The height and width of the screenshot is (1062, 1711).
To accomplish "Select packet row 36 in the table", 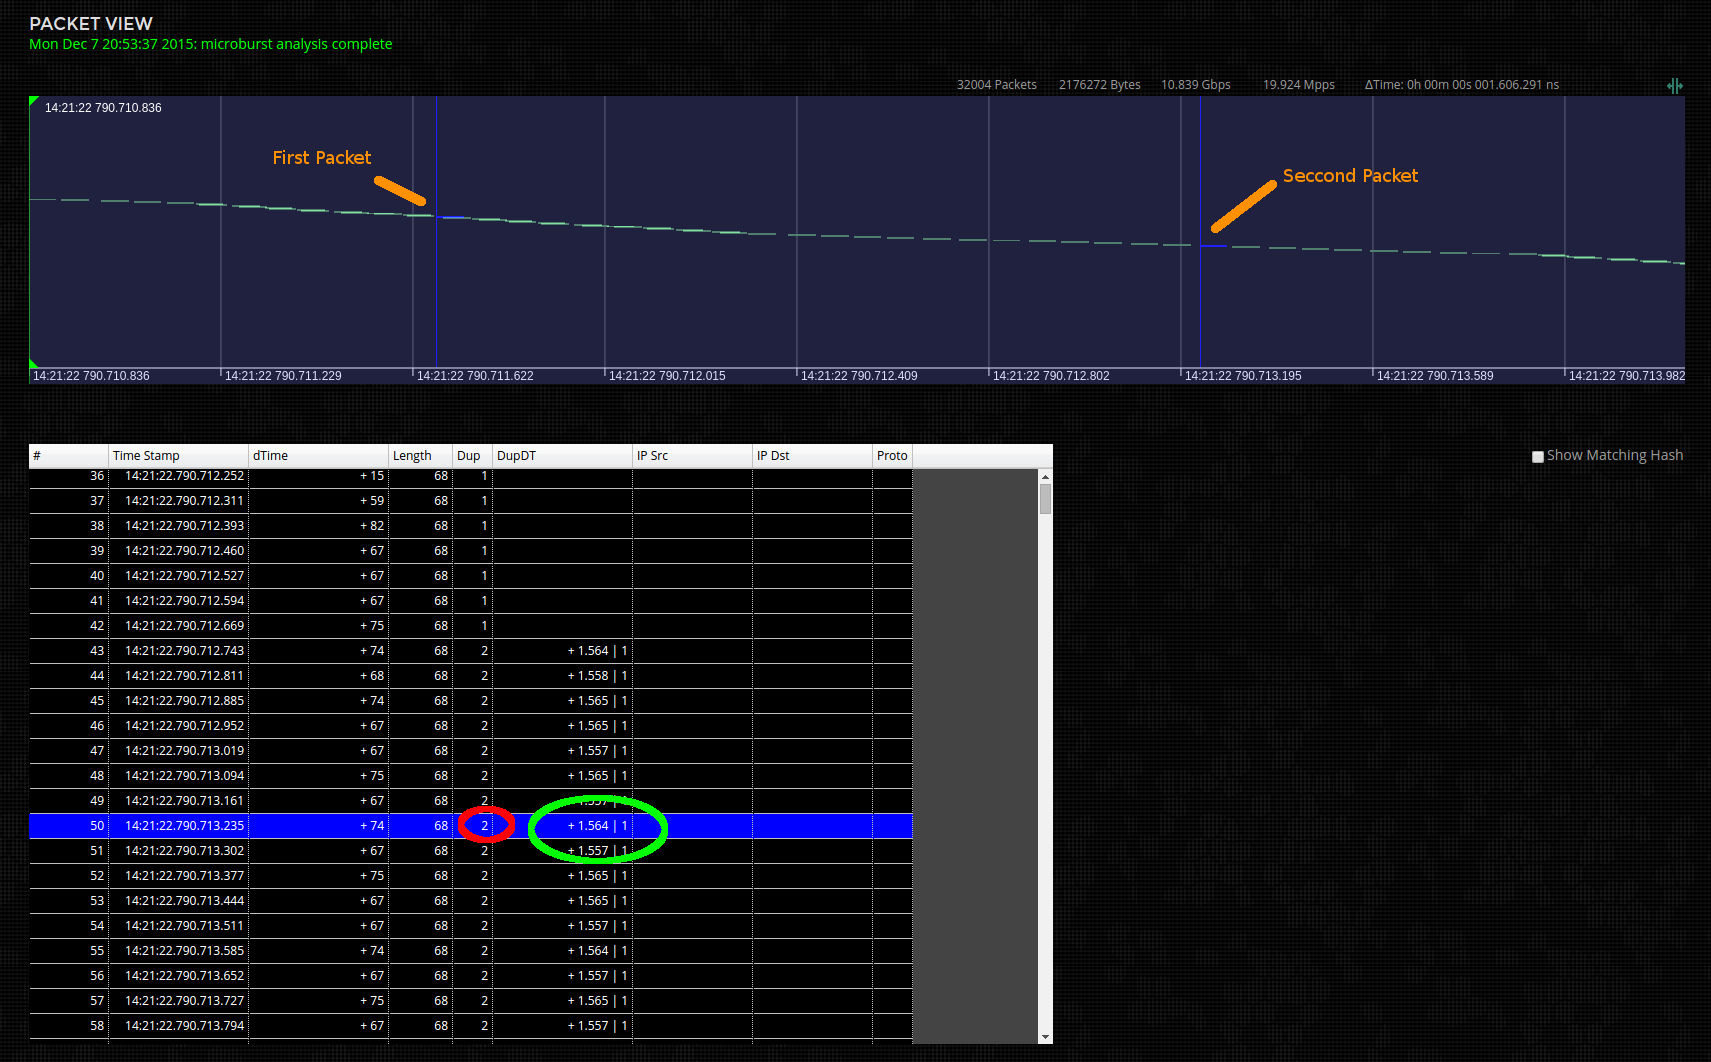I will (x=300, y=477).
